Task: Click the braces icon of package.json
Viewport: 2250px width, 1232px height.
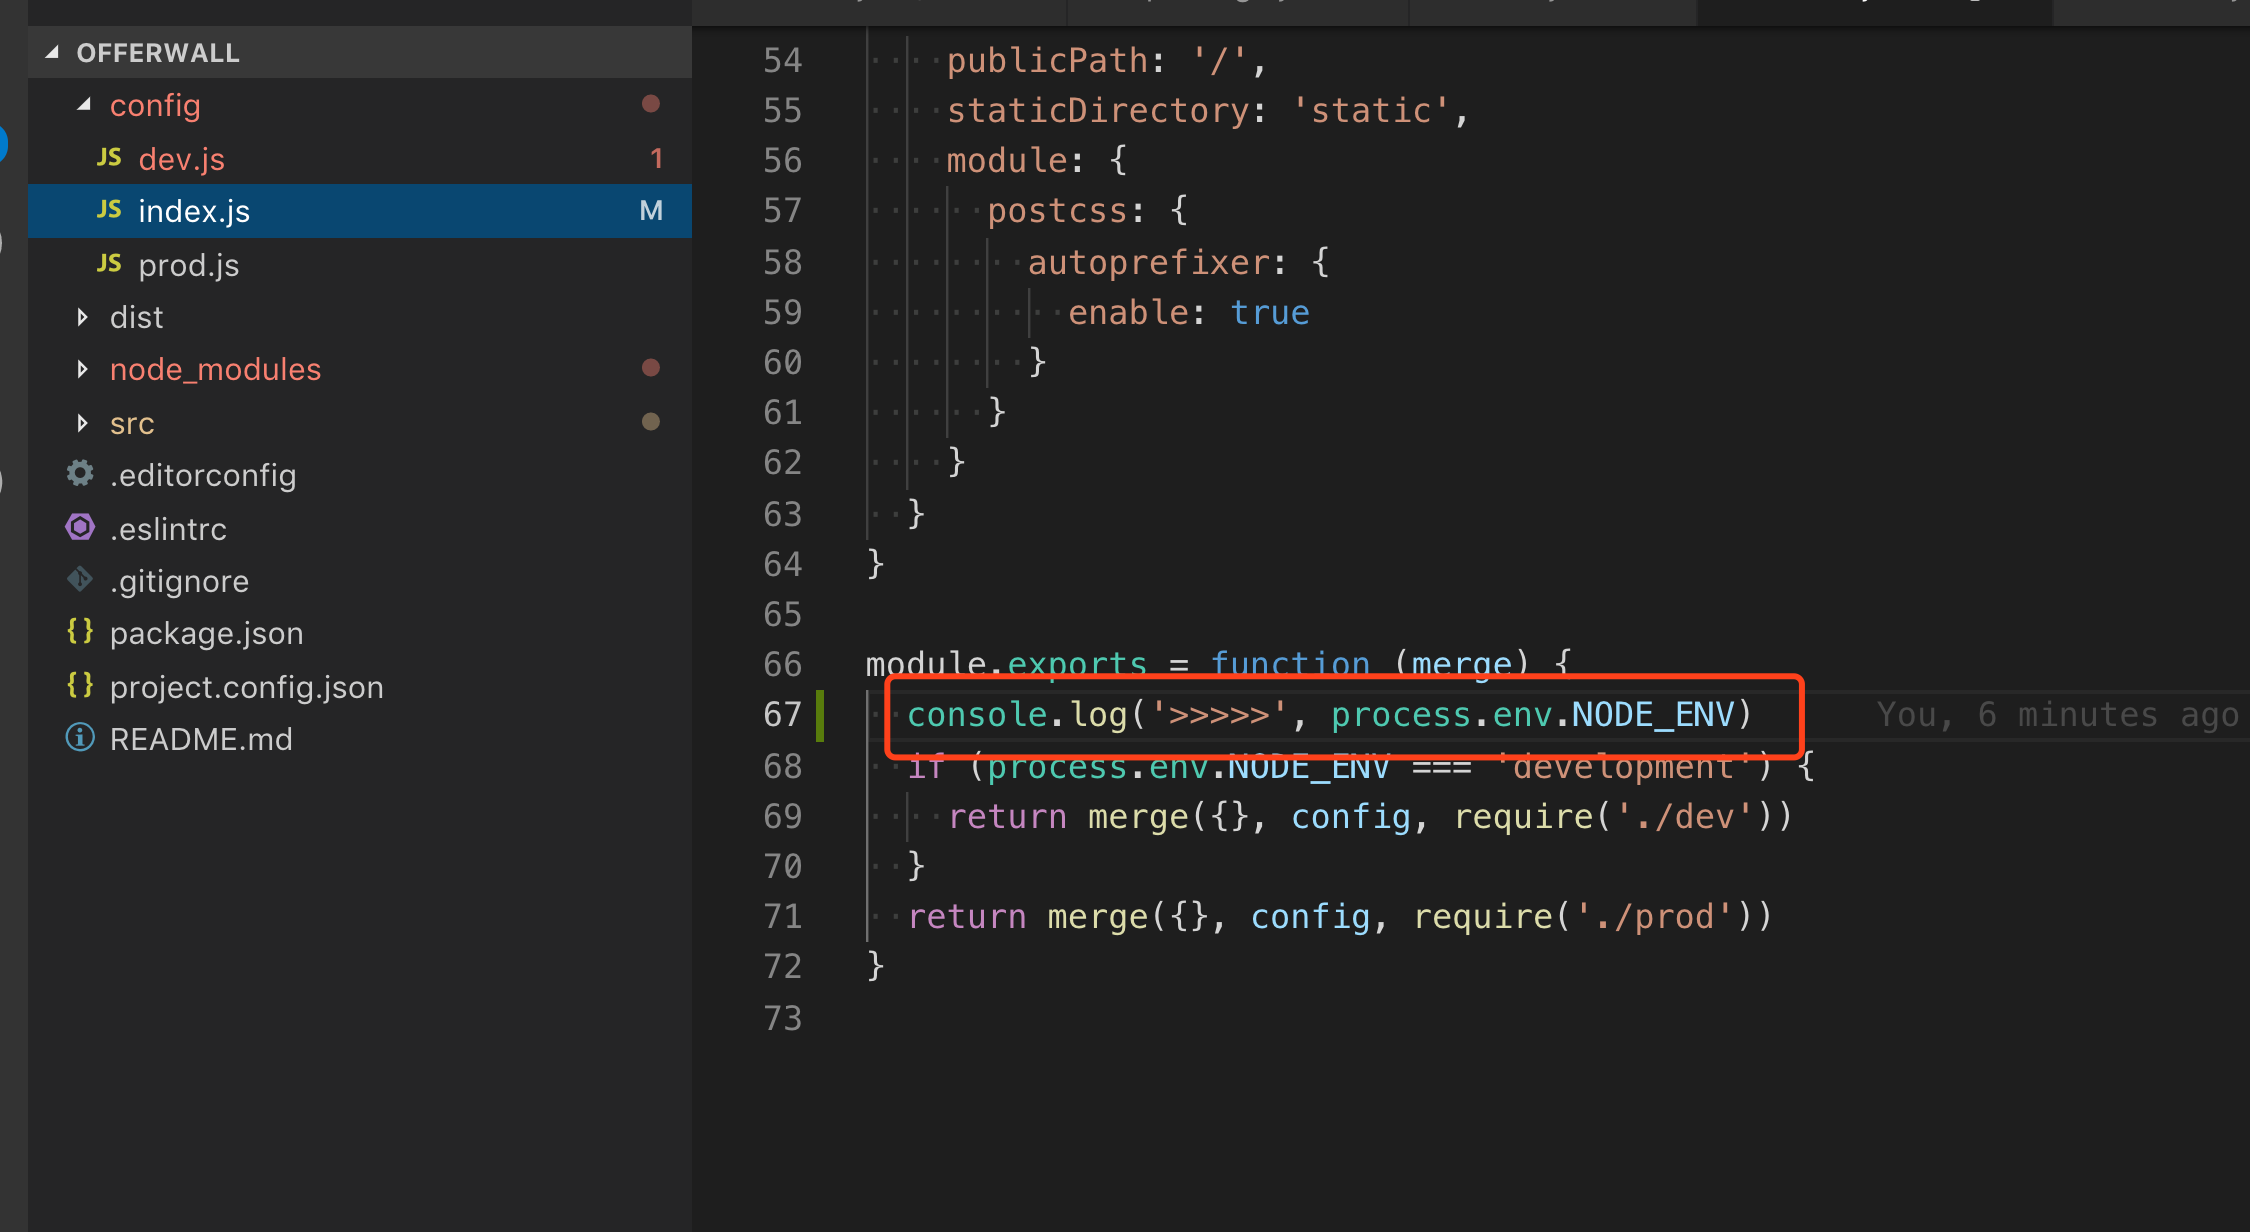Action: [80, 631]
